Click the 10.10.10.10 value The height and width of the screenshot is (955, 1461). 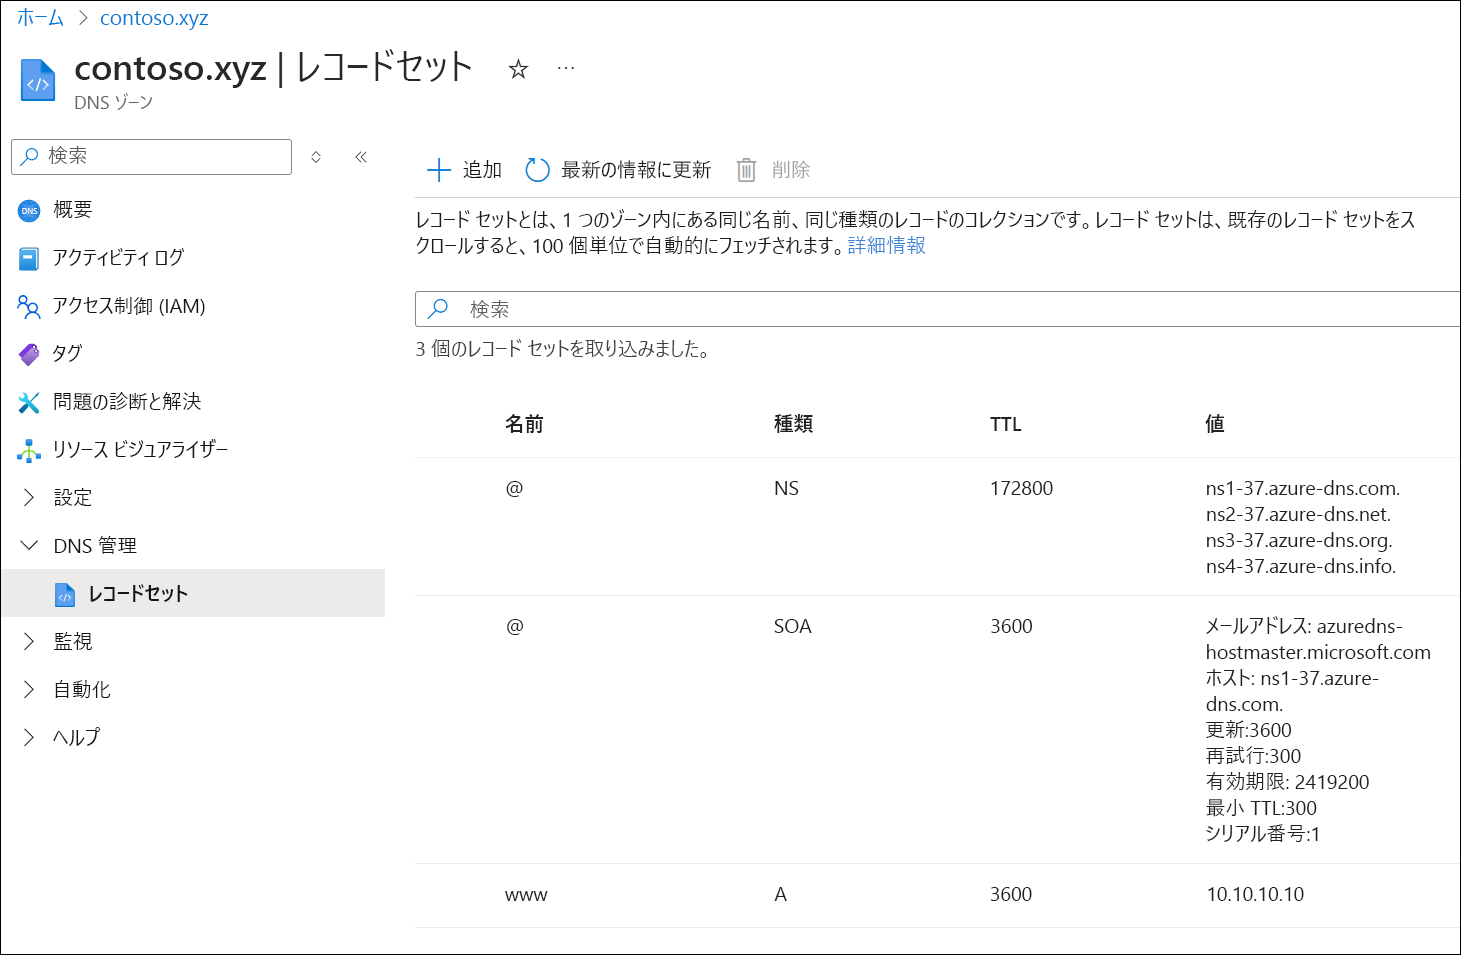pyautogui.click(x=1255, y=894)
